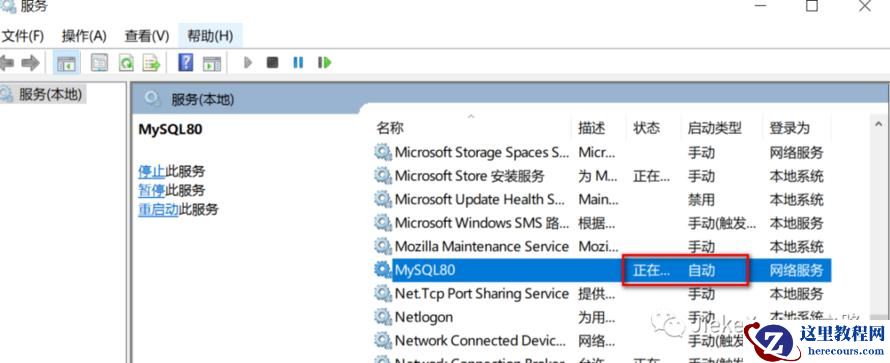Select the Microsoft Store 安装服务 name
Image resolution: width=890 pixels, height=363 pixels.
pyautogui.click(x=469, y=176)
